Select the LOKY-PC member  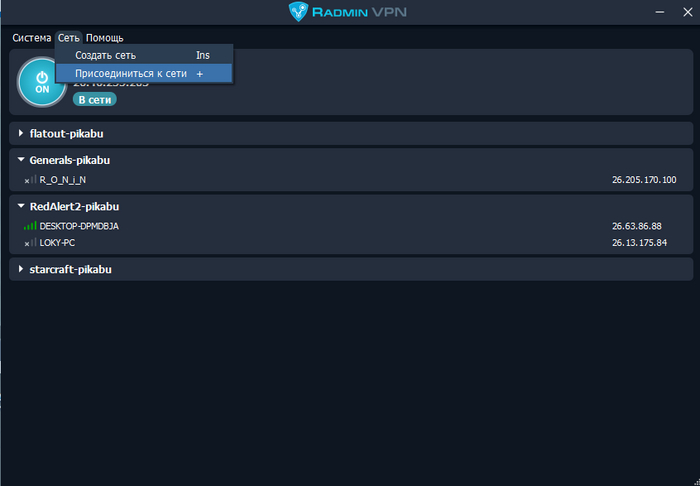[57, 243]
